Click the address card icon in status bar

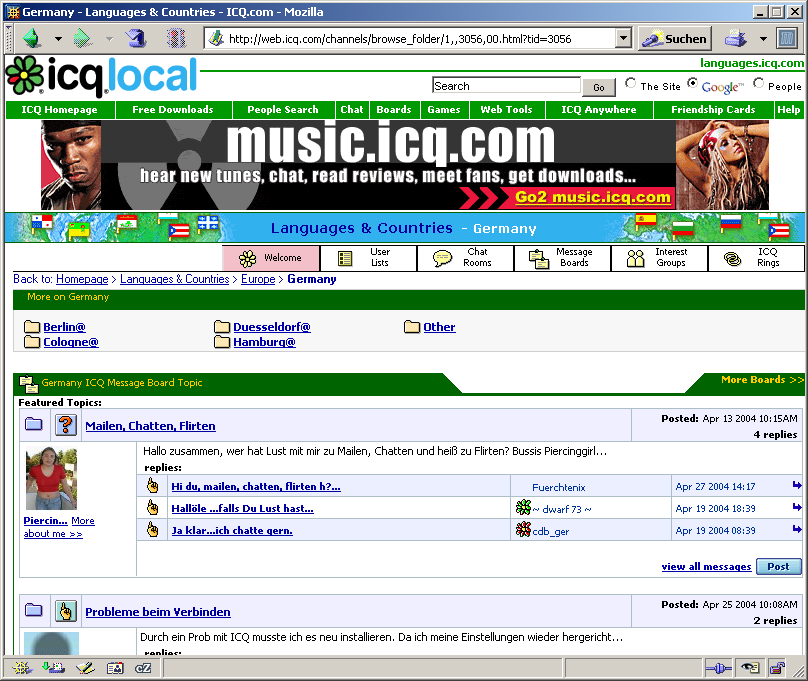(x=116, y=667)
